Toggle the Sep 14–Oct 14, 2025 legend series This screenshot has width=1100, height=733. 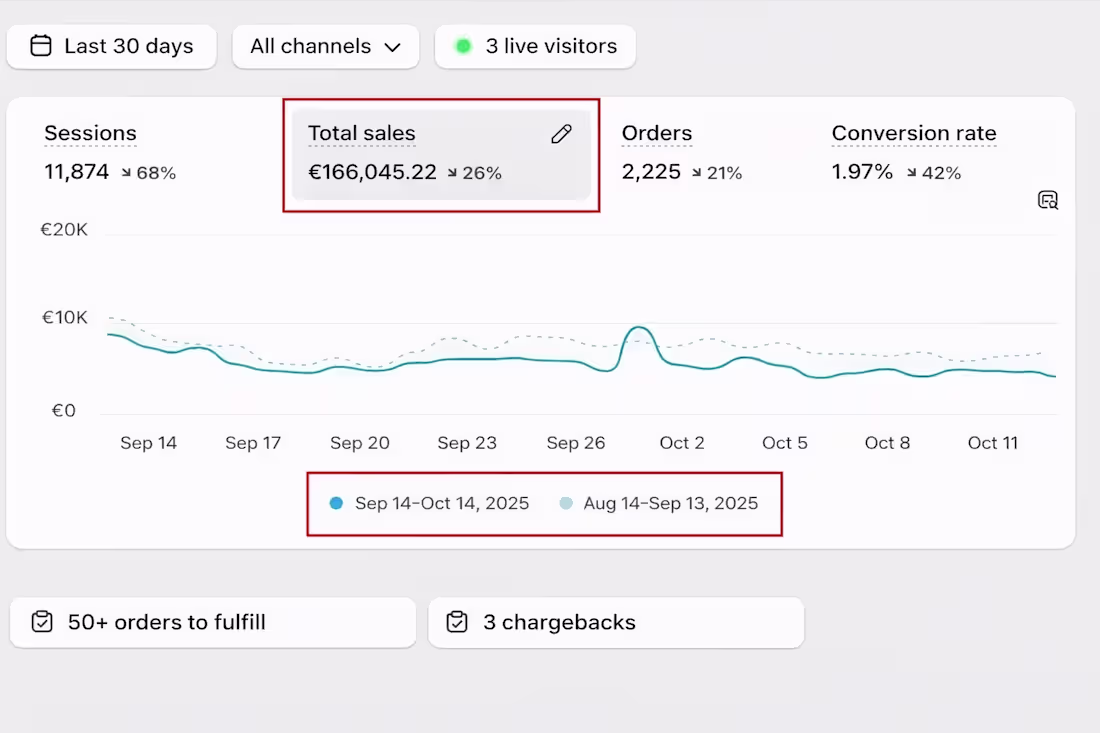click(430, 503)
